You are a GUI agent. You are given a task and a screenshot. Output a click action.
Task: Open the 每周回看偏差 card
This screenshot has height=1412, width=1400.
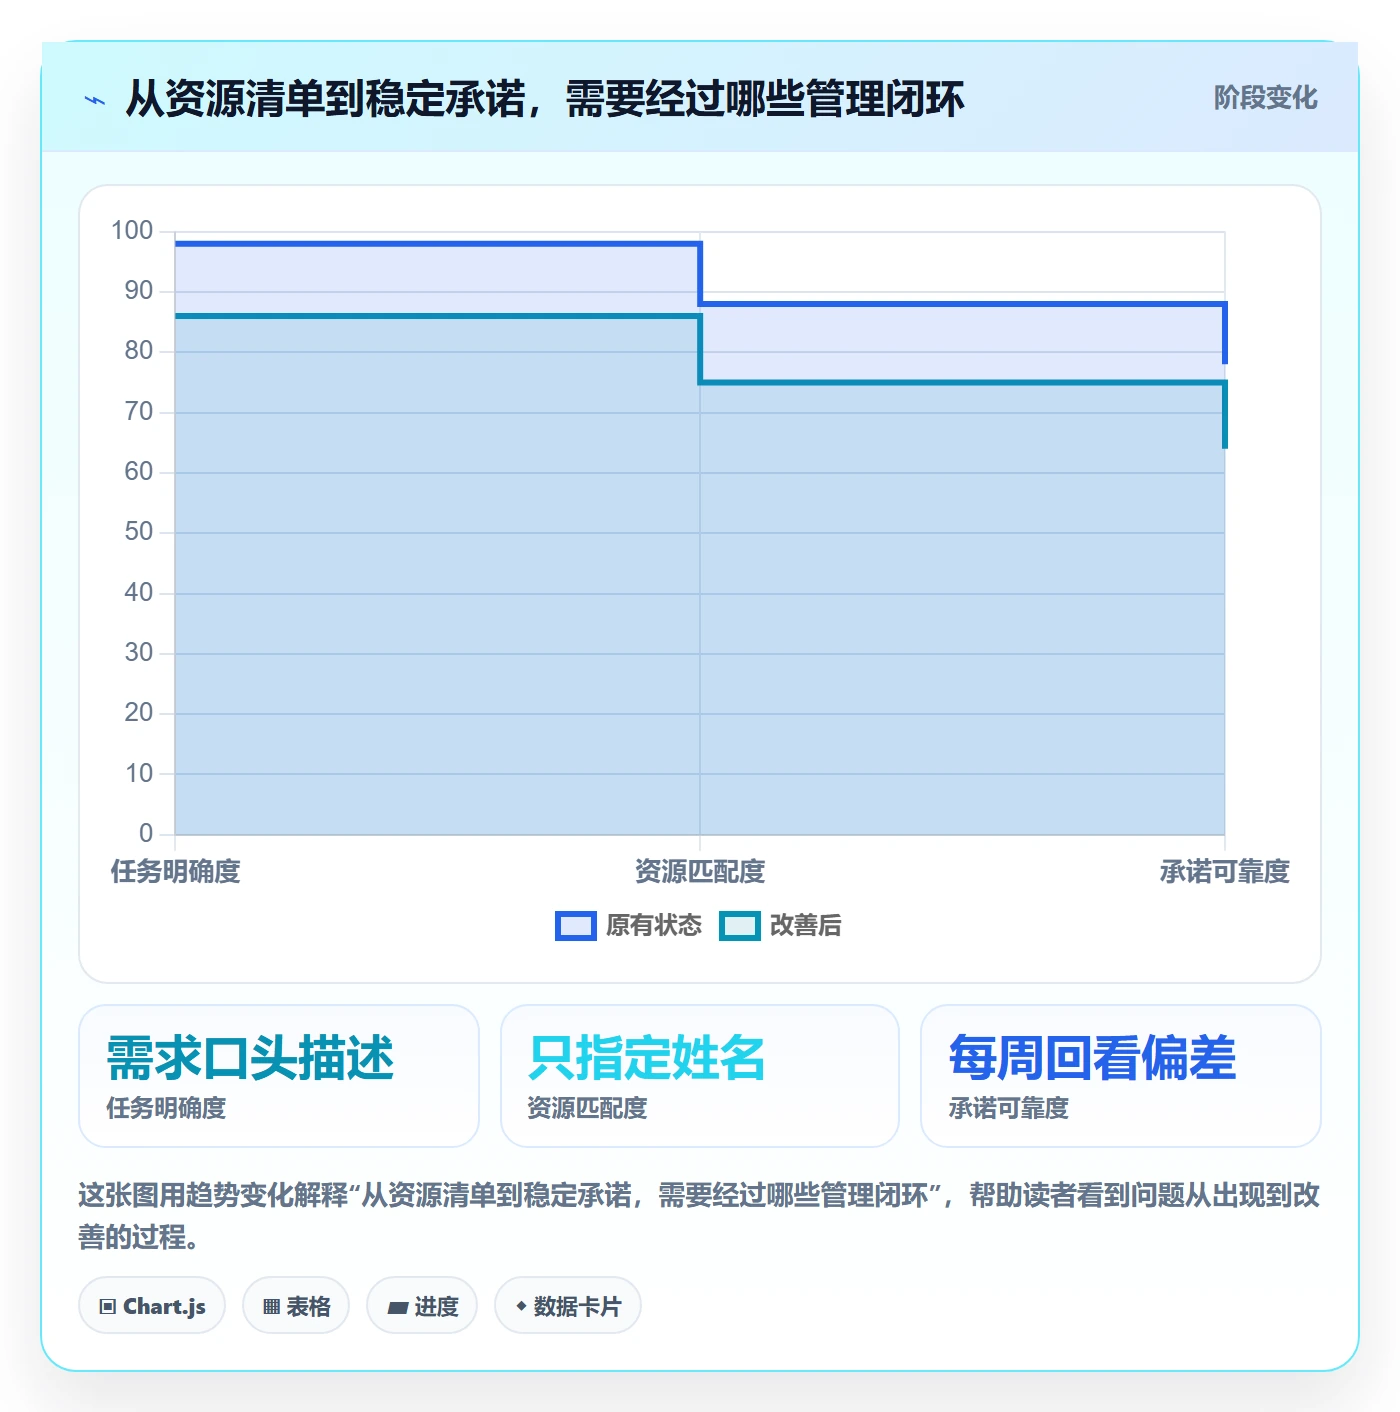click(x=1121, y=1076)
